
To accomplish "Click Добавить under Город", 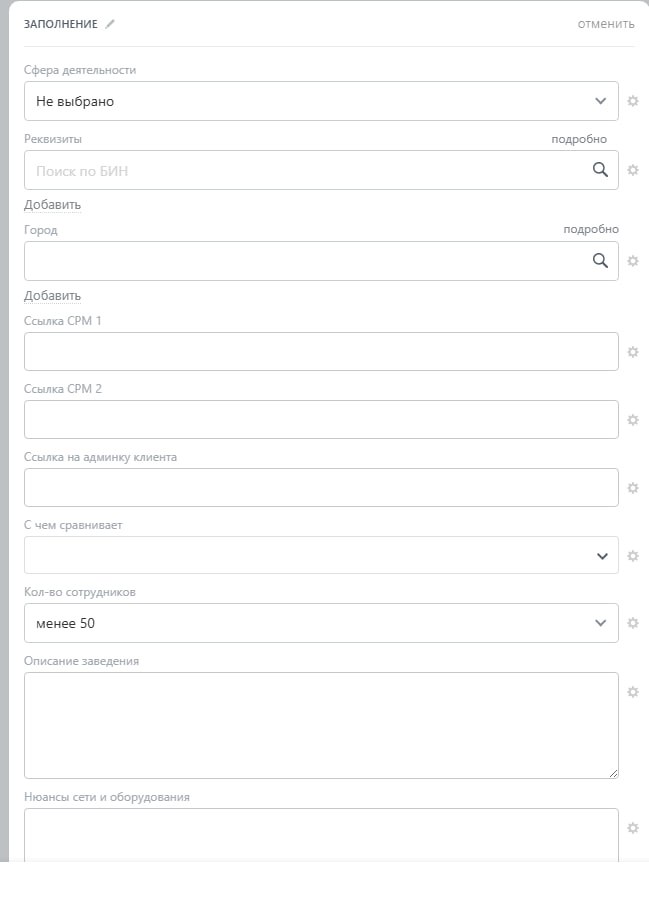I will (x=52, y=296).
